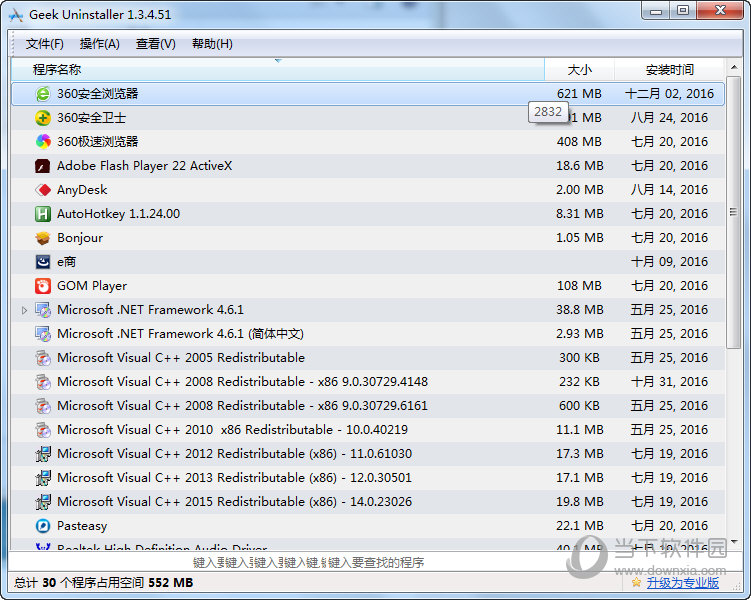Click the Visual C++ 2010 x86 icon
This screenshot has width=751, height=600.
43,430
